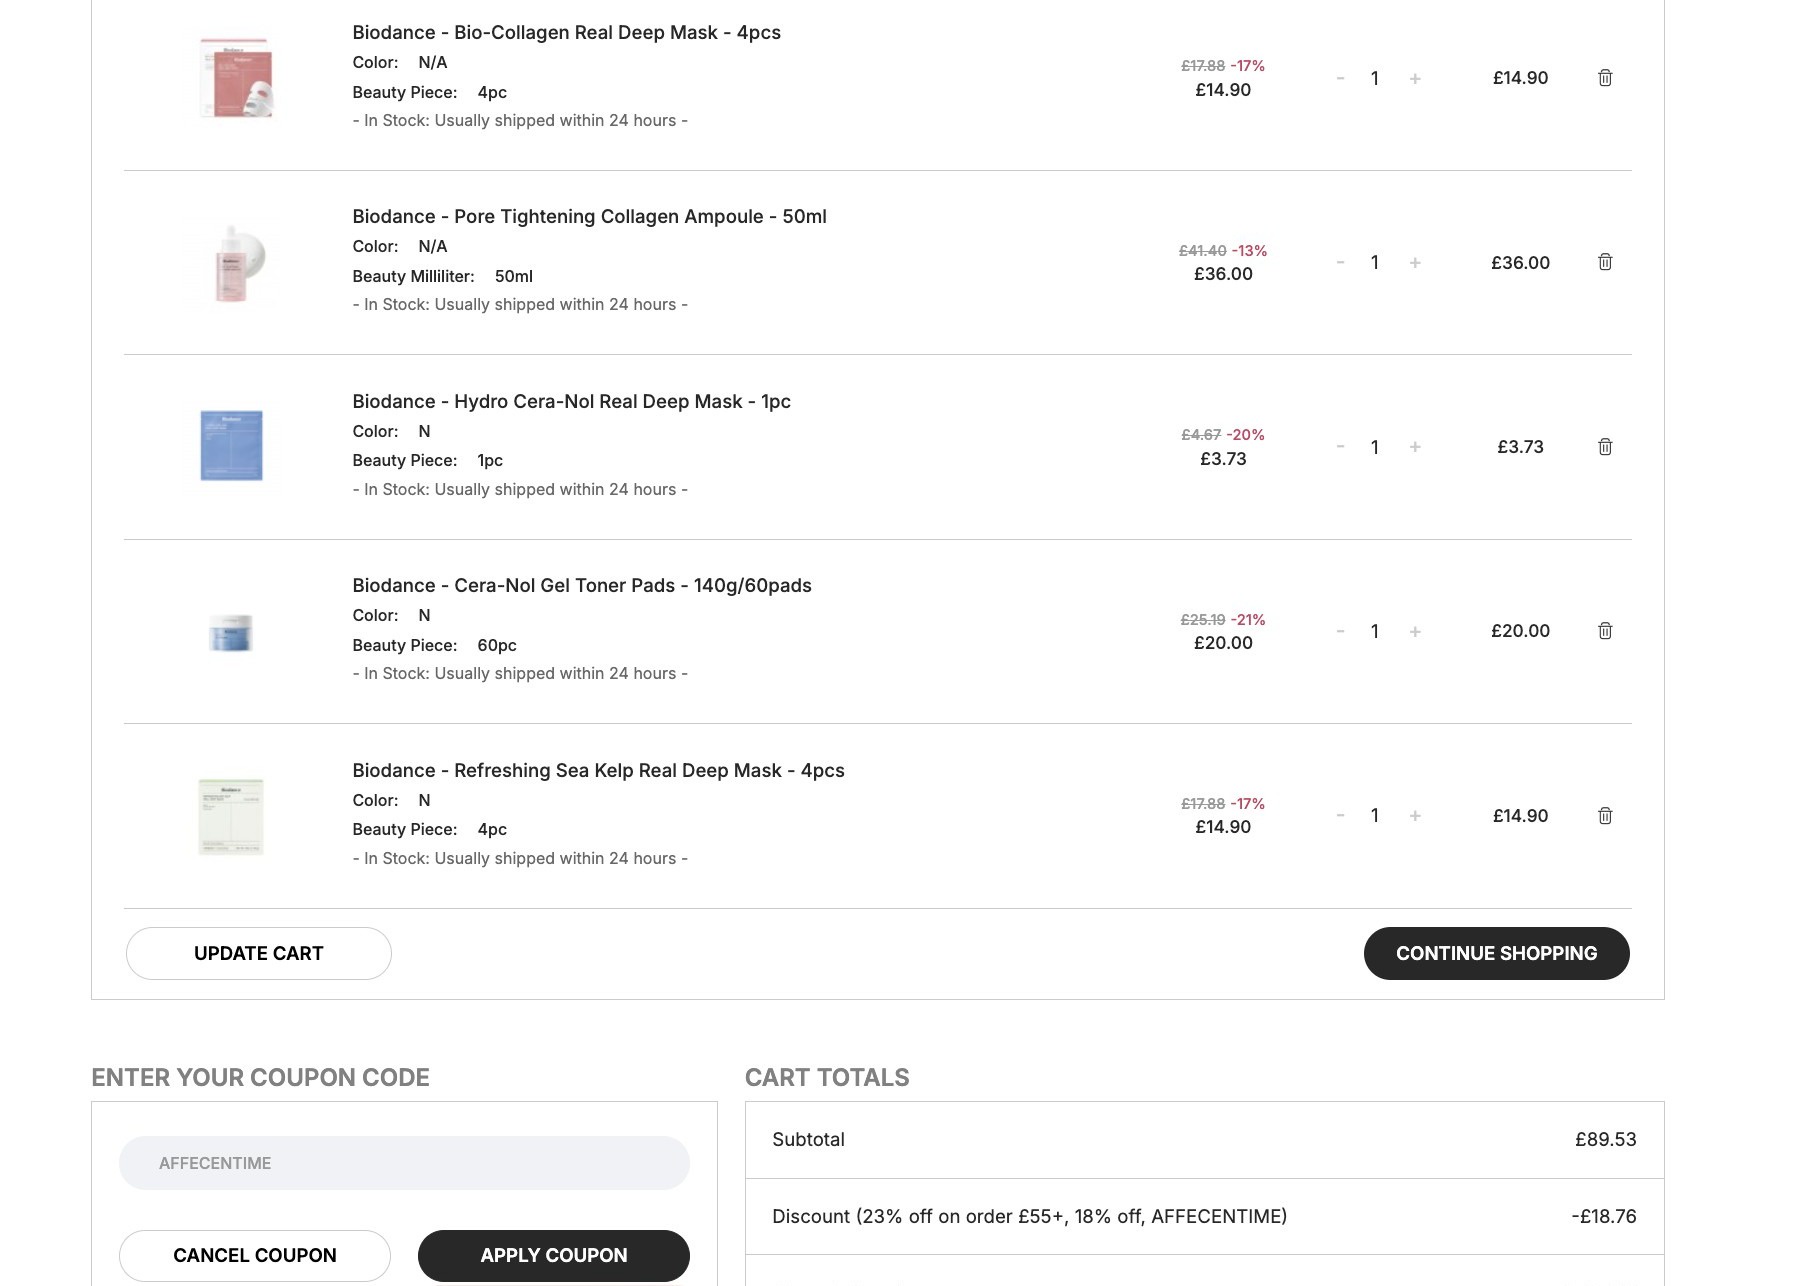Open Cera-Nol Gel Toner Pads product link
Image resolution: width=1806 pixels, height=1286 pixels.
click(x=581, y=586)
